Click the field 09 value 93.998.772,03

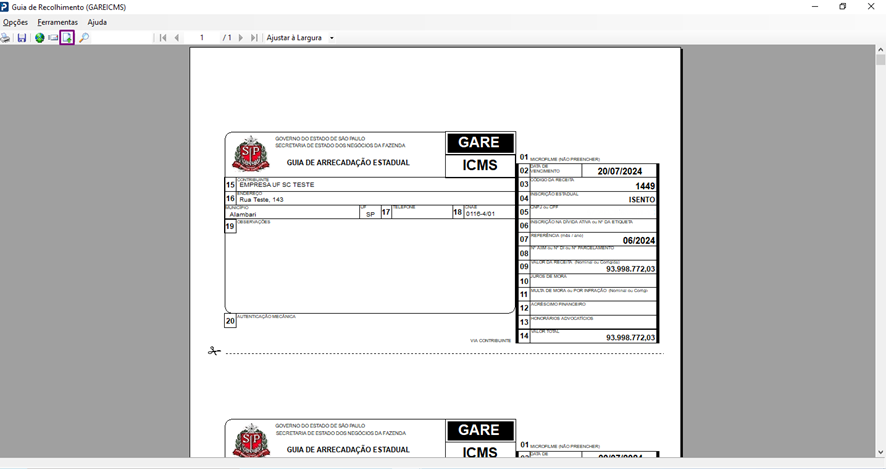tap(631, 269)
